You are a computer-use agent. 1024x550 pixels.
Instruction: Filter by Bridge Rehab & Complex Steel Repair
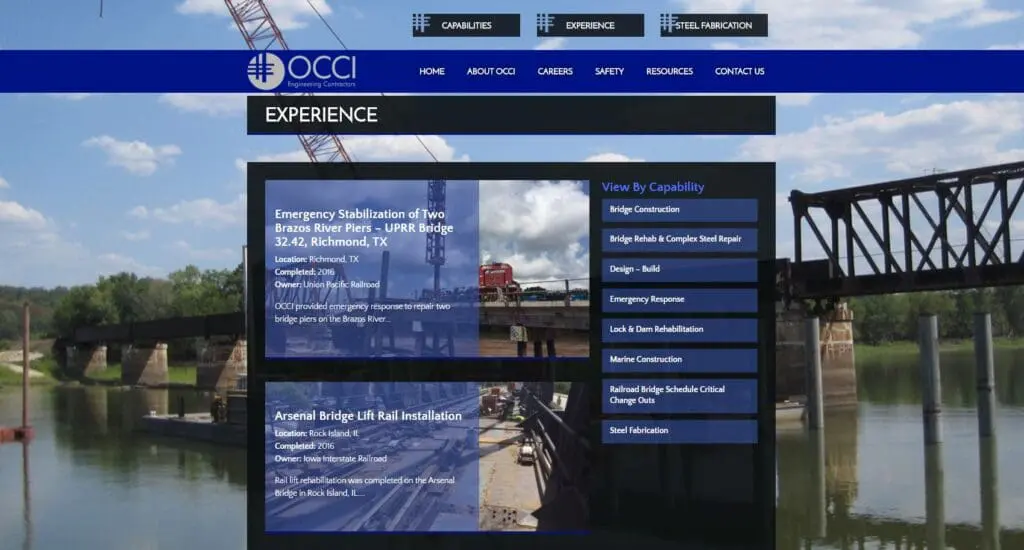[679, 240]
